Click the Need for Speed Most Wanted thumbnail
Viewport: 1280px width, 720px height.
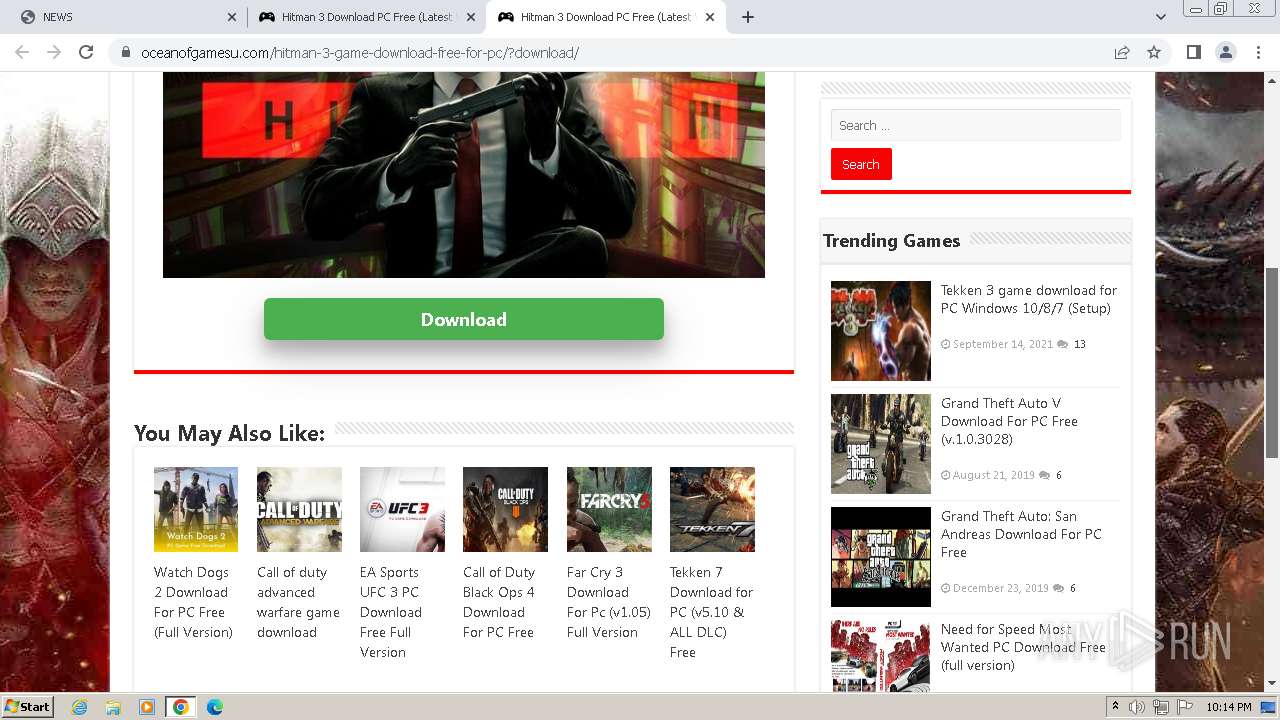(x=881, y=656)
